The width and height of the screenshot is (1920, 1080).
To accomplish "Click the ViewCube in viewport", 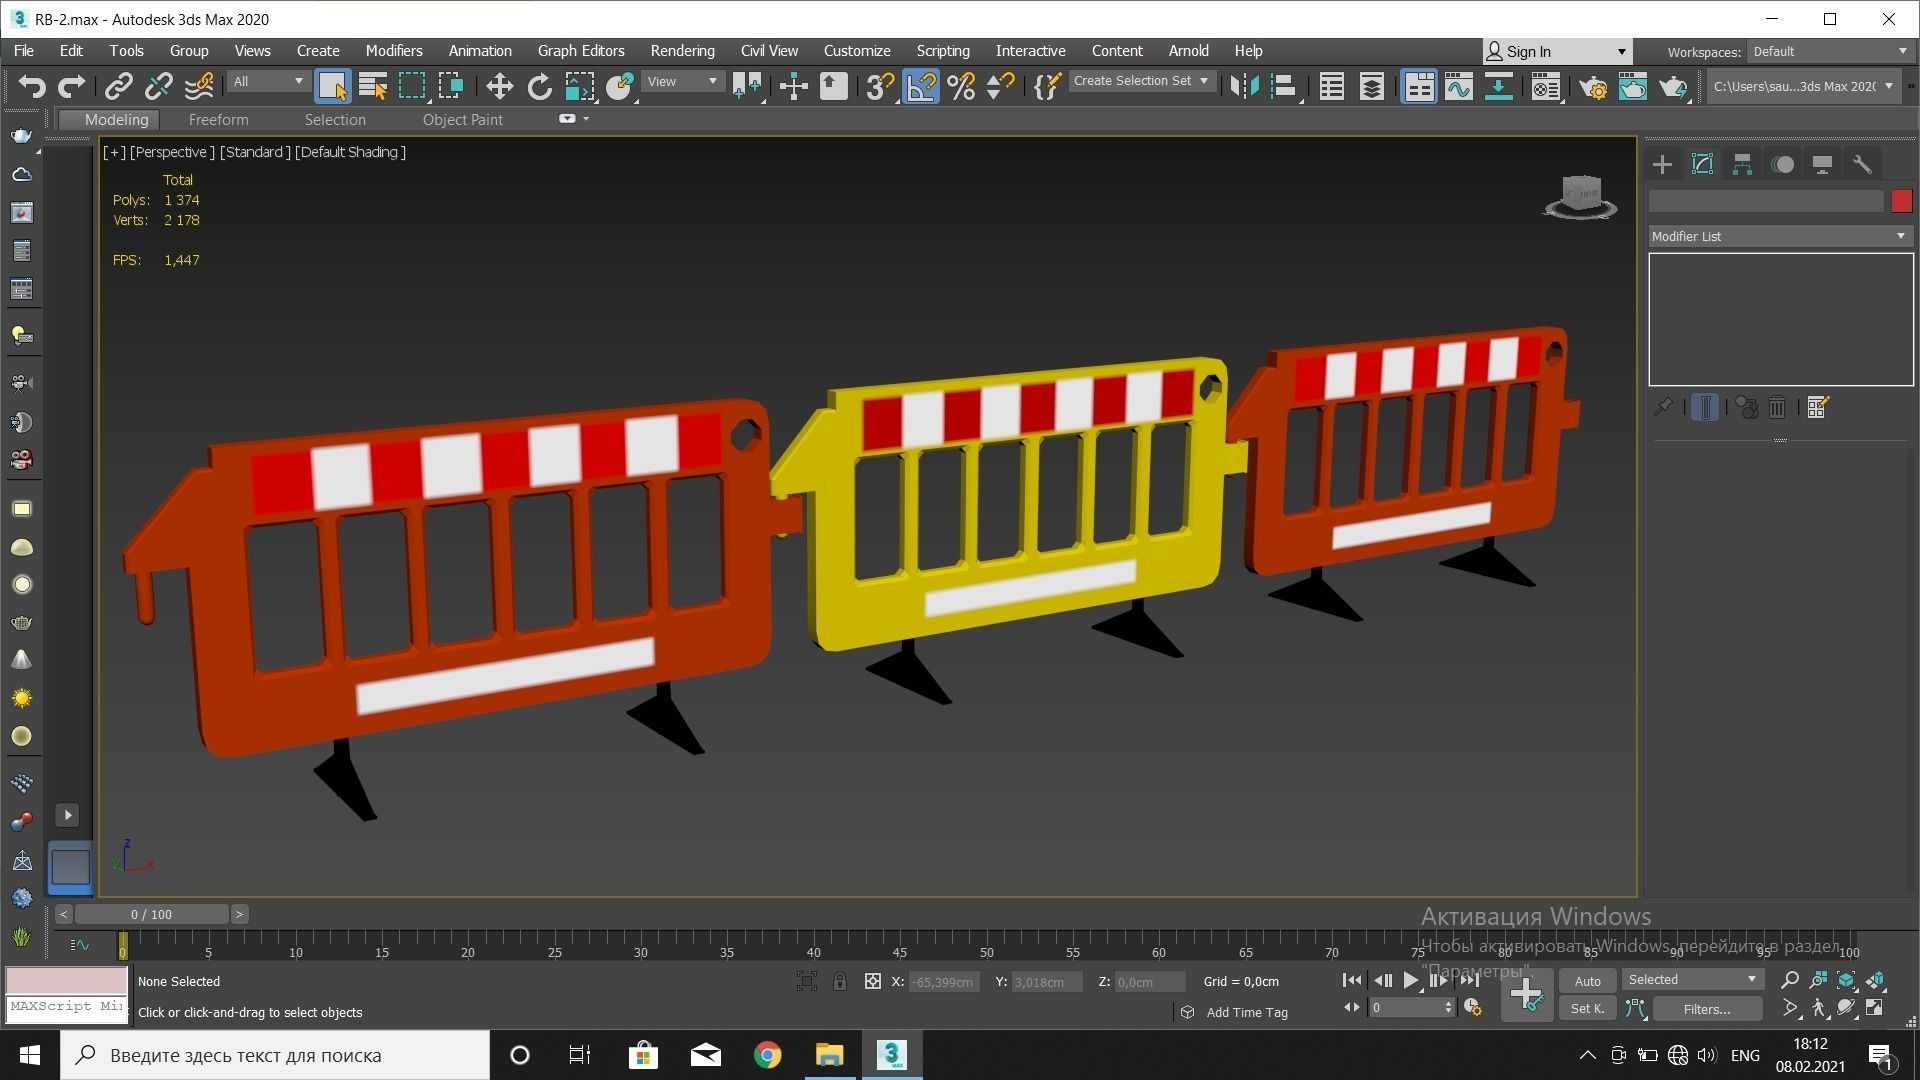I will tap(1581, 196).
